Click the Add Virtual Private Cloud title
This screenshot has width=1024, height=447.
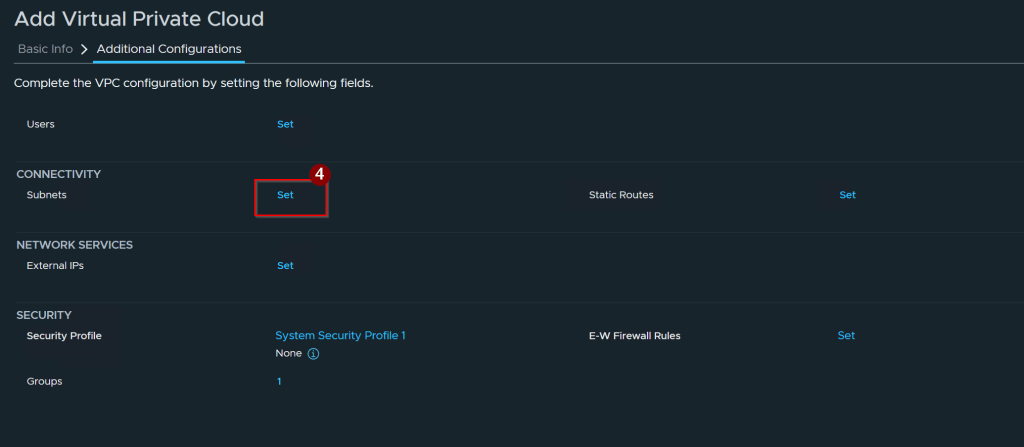[x=139, y=19]
